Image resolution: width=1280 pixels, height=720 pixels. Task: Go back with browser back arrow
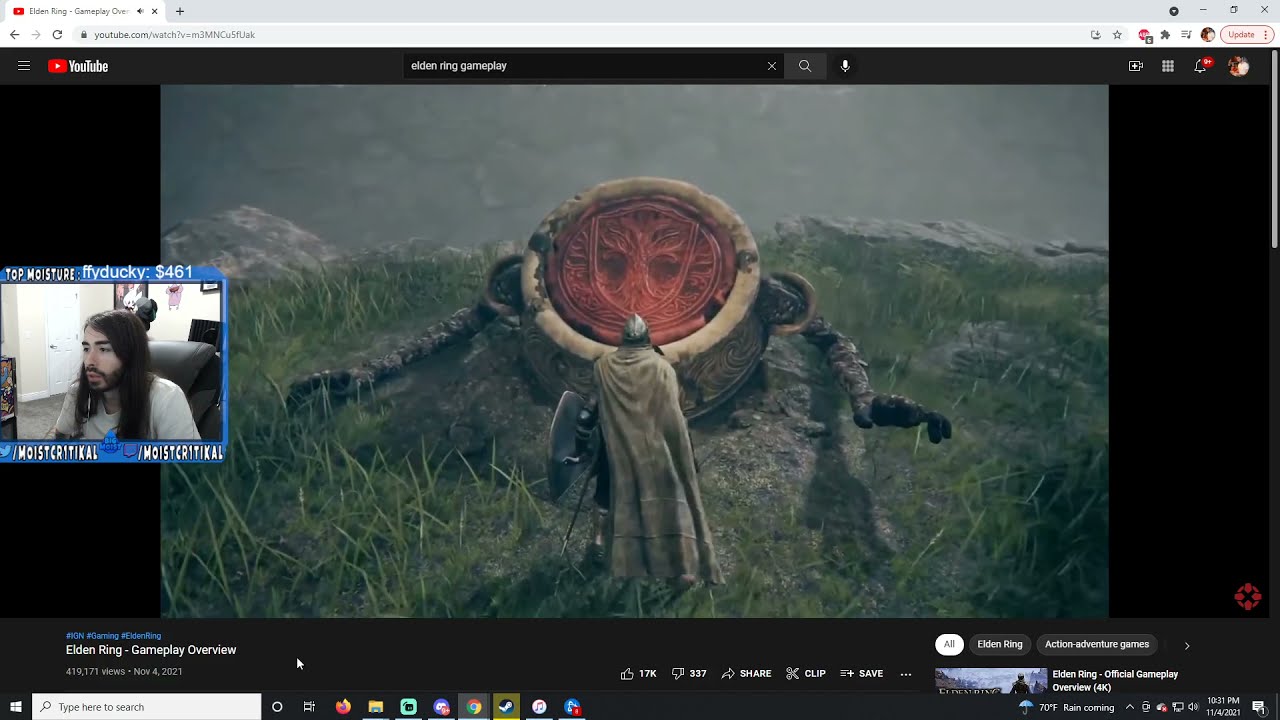[x=14, y=35]
